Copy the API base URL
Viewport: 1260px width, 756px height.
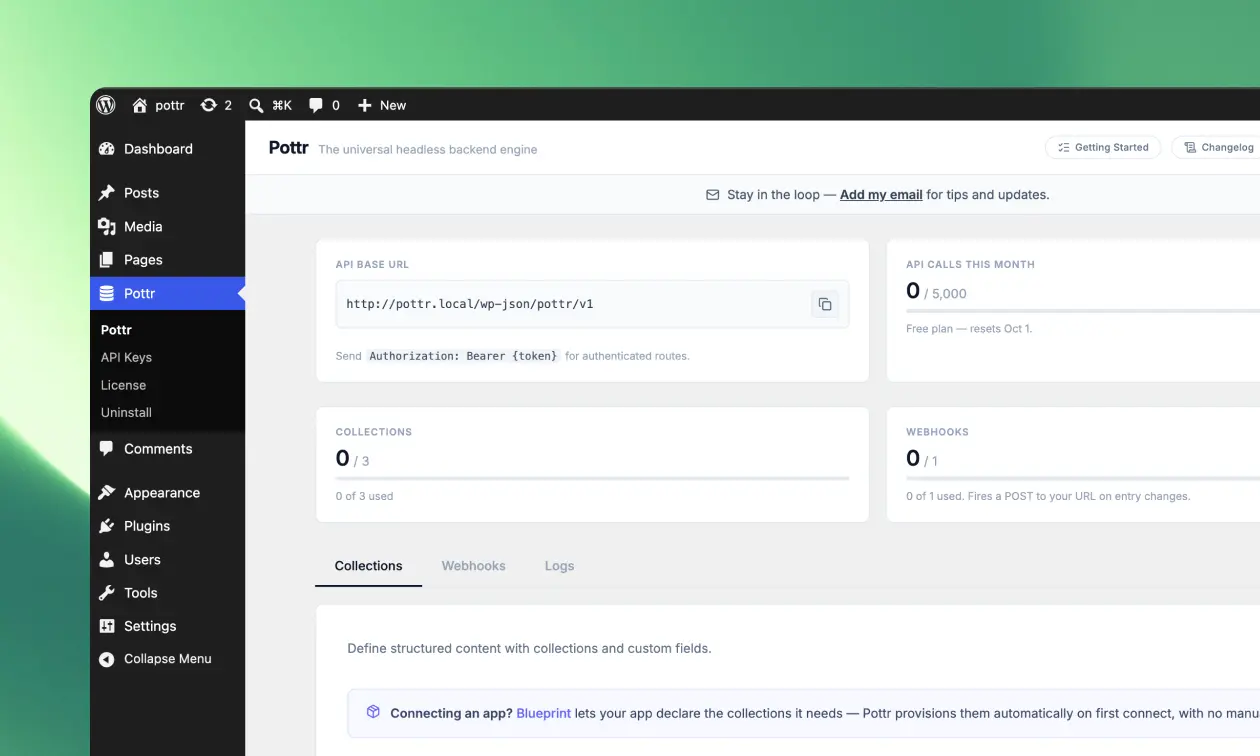point(825,304)
